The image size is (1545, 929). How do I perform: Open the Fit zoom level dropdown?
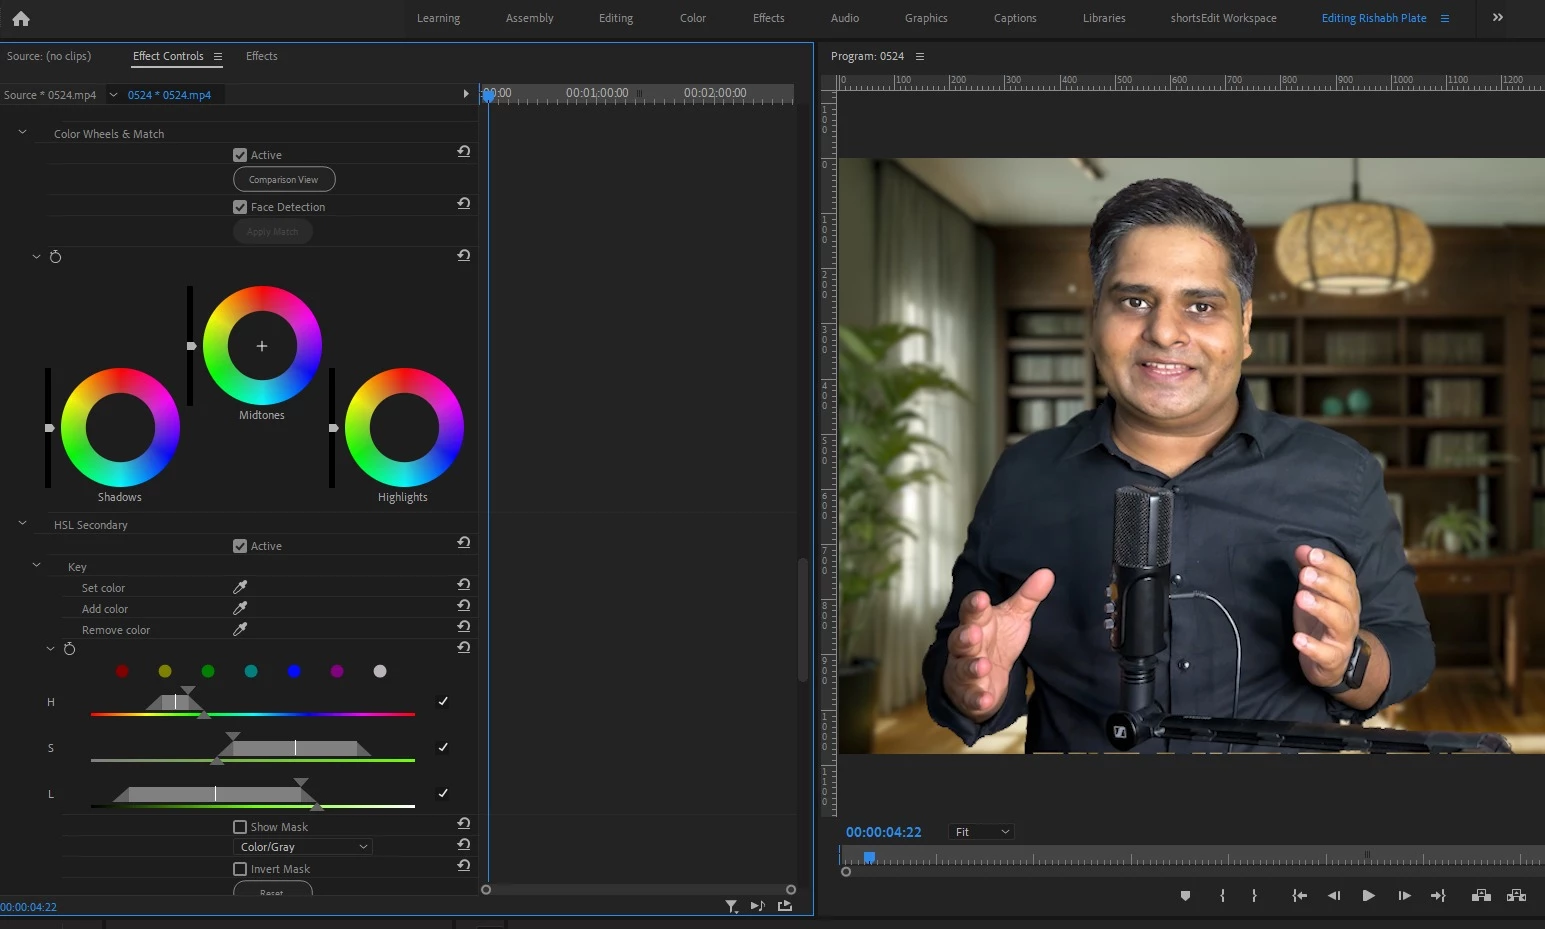pos(982,832)
